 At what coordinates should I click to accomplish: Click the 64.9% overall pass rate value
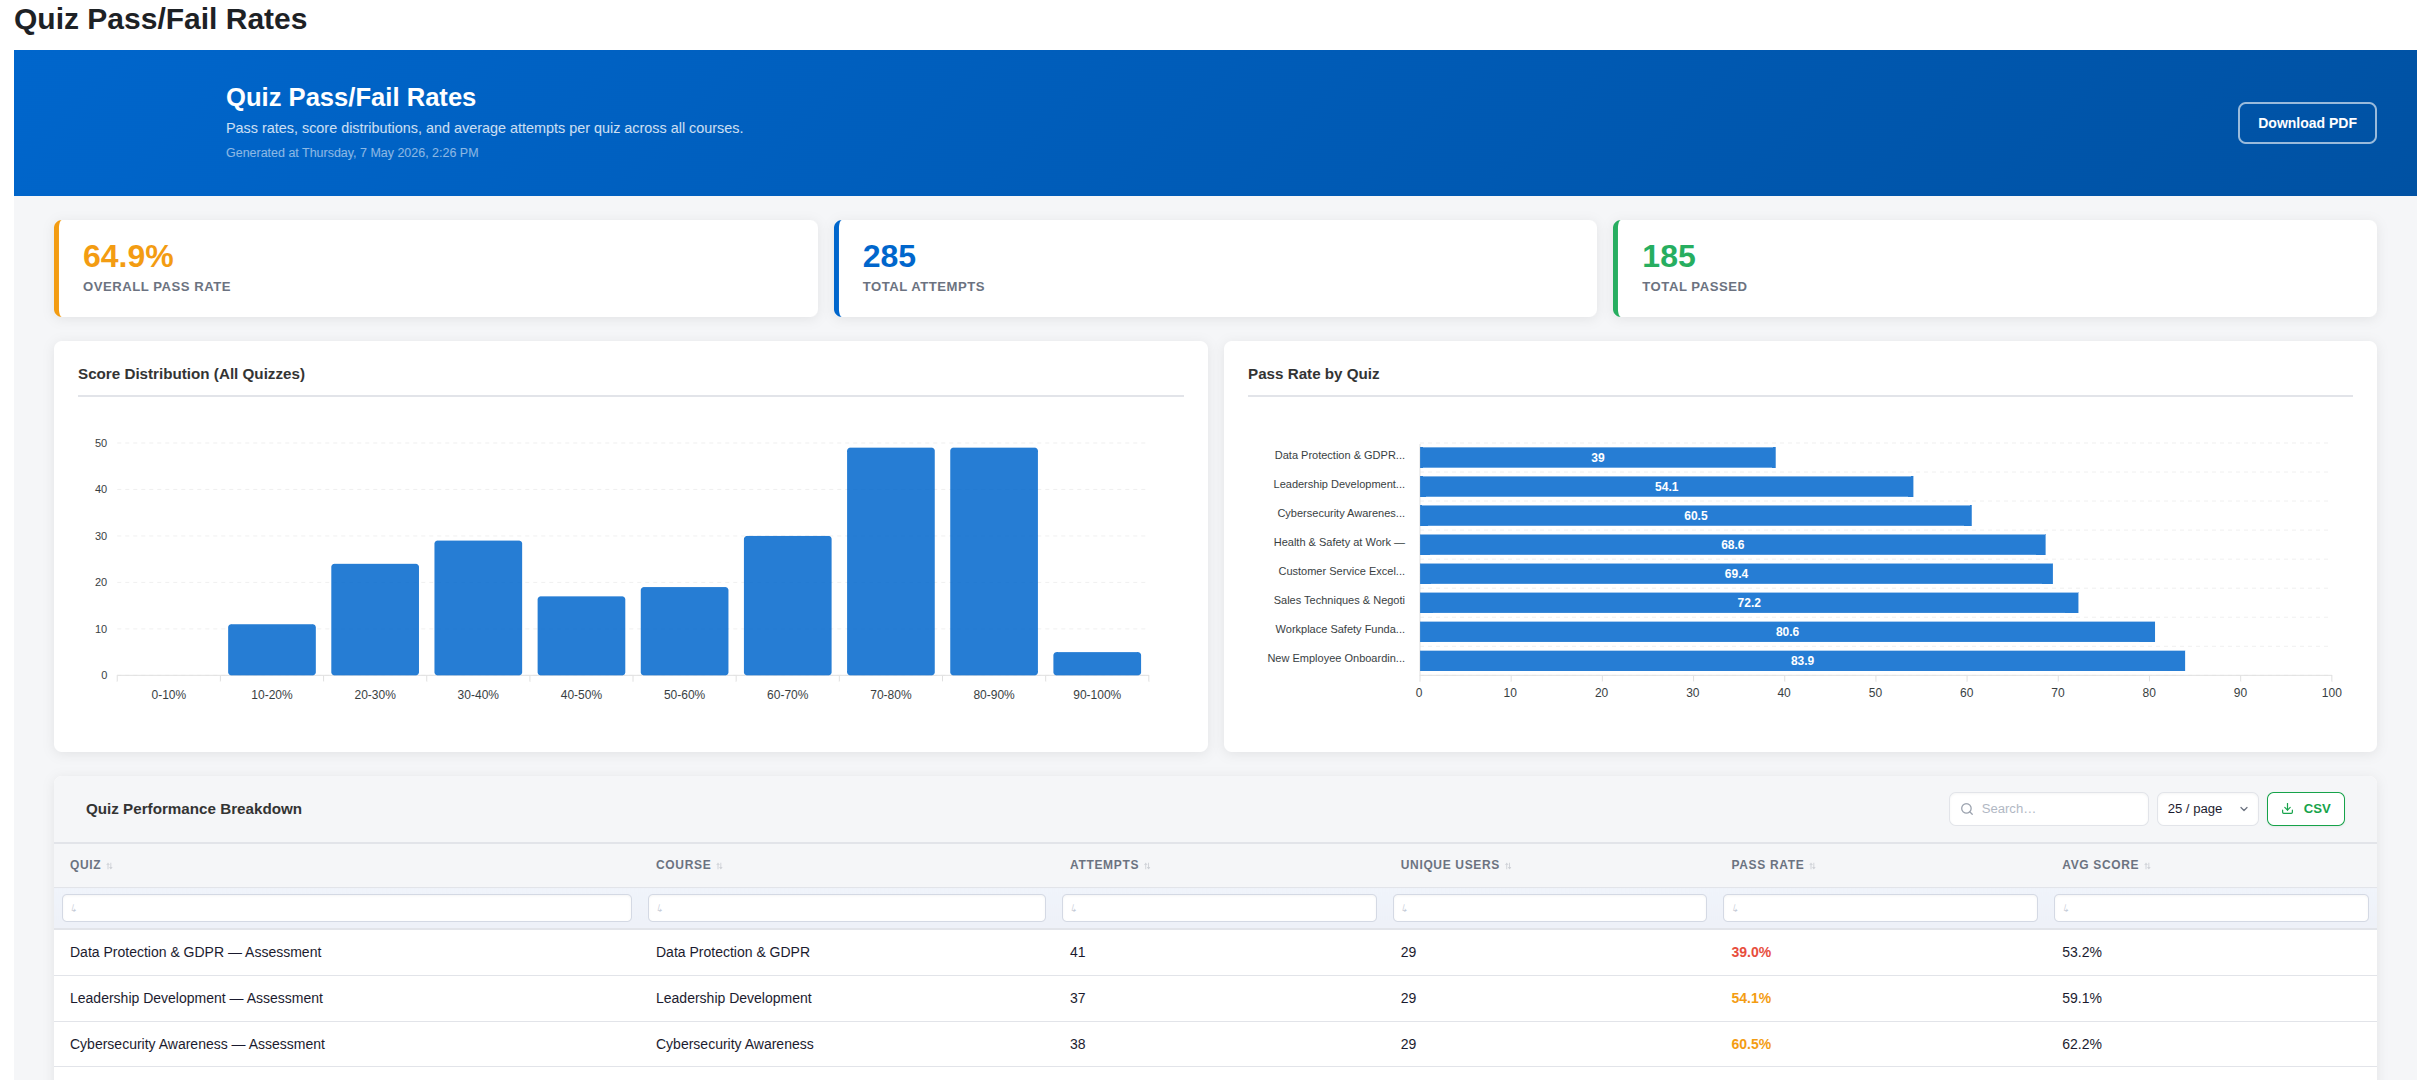pos(128,256)
